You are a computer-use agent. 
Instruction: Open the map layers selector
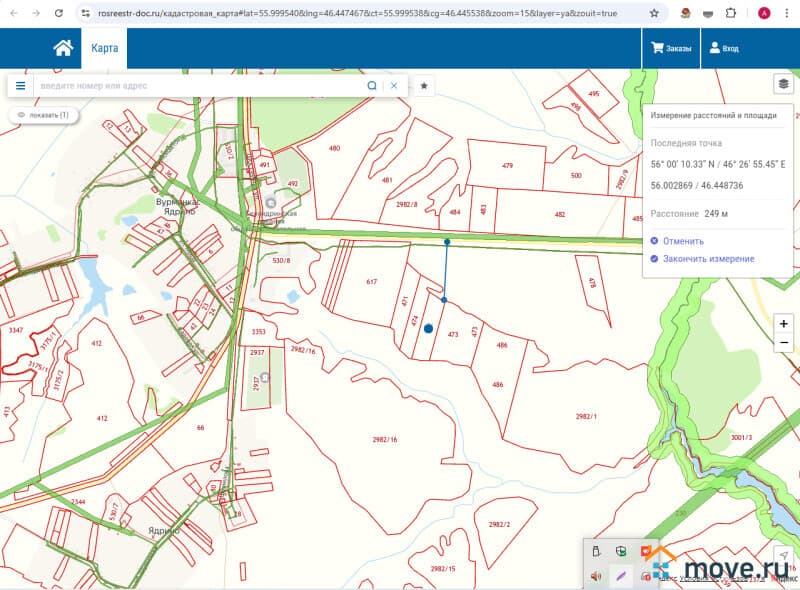(x=783, y=85)
